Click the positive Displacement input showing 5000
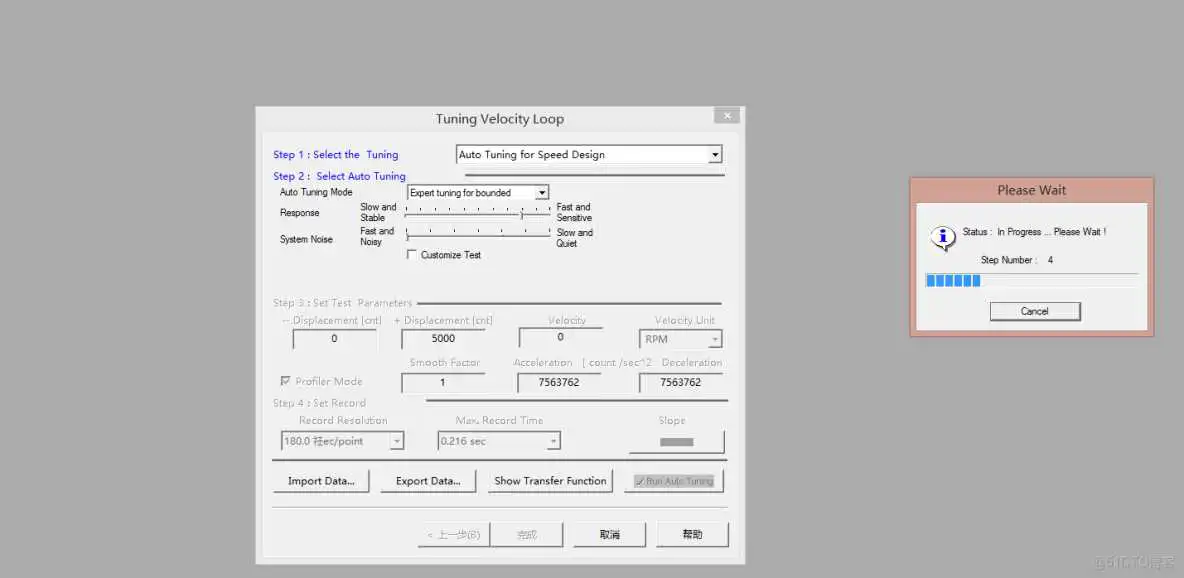Image resolution: width=1184 pixels, height=578 pixels. pyautogui.click(x=442, y=338)
